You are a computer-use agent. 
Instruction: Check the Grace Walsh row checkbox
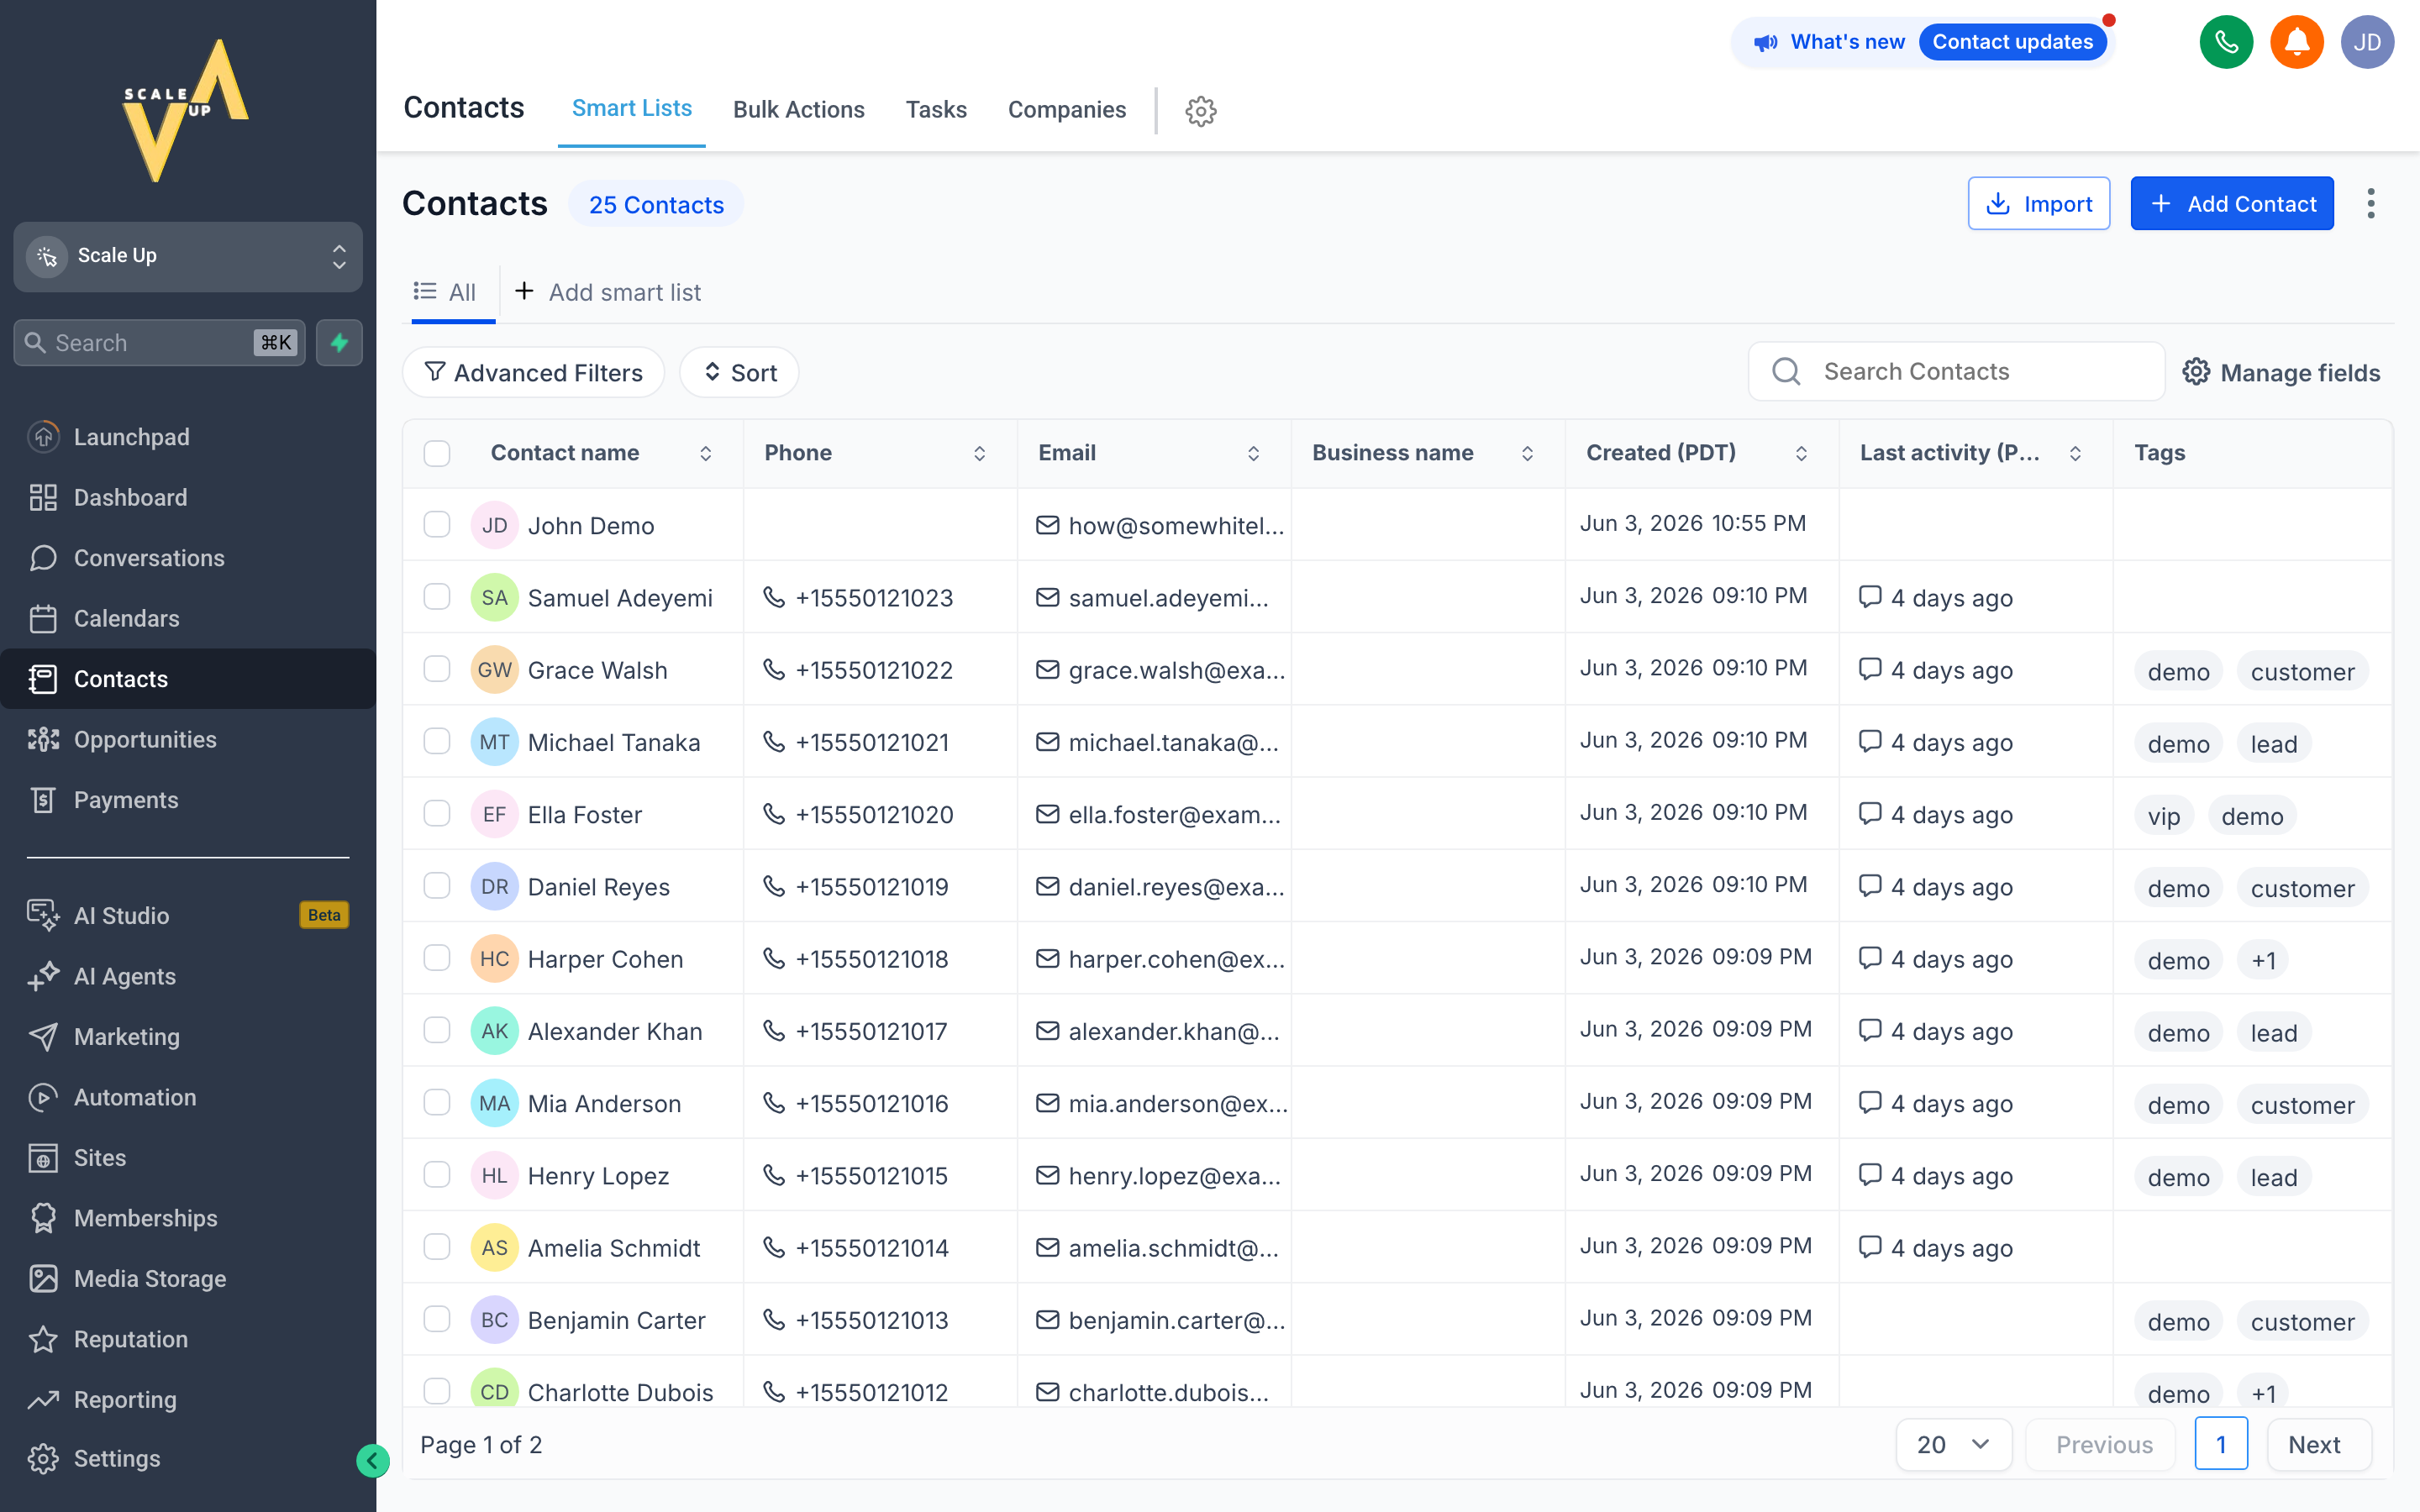(x=437, y=668)
